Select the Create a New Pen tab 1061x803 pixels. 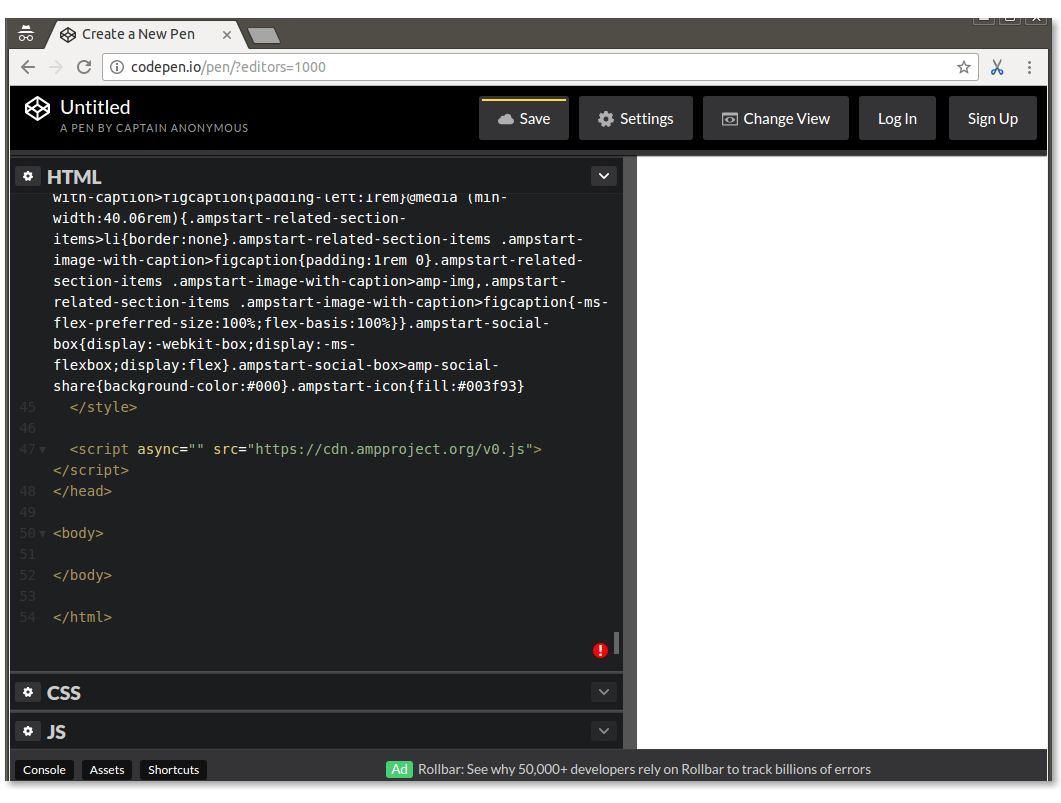pos(138,34)
